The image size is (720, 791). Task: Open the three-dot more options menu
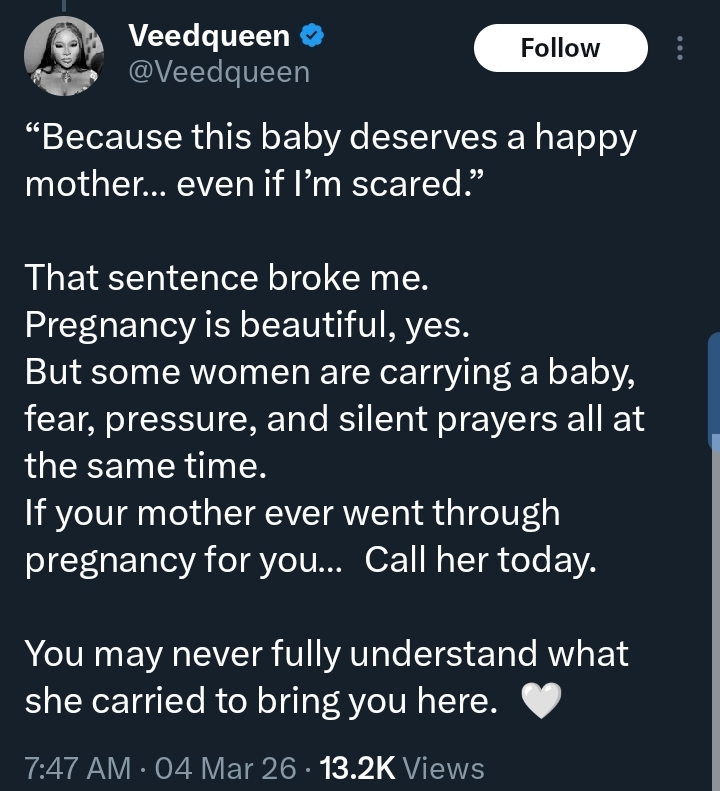[681, 48]
